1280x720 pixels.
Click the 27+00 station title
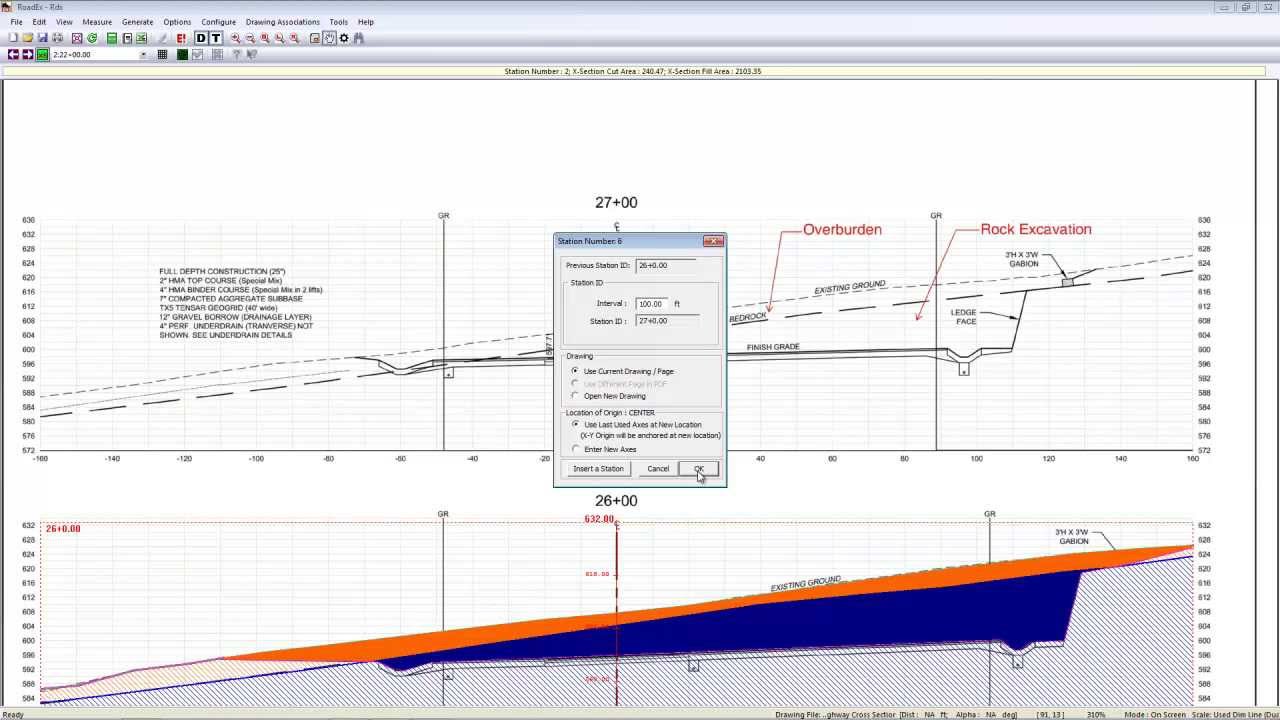[x=616, y=202]
